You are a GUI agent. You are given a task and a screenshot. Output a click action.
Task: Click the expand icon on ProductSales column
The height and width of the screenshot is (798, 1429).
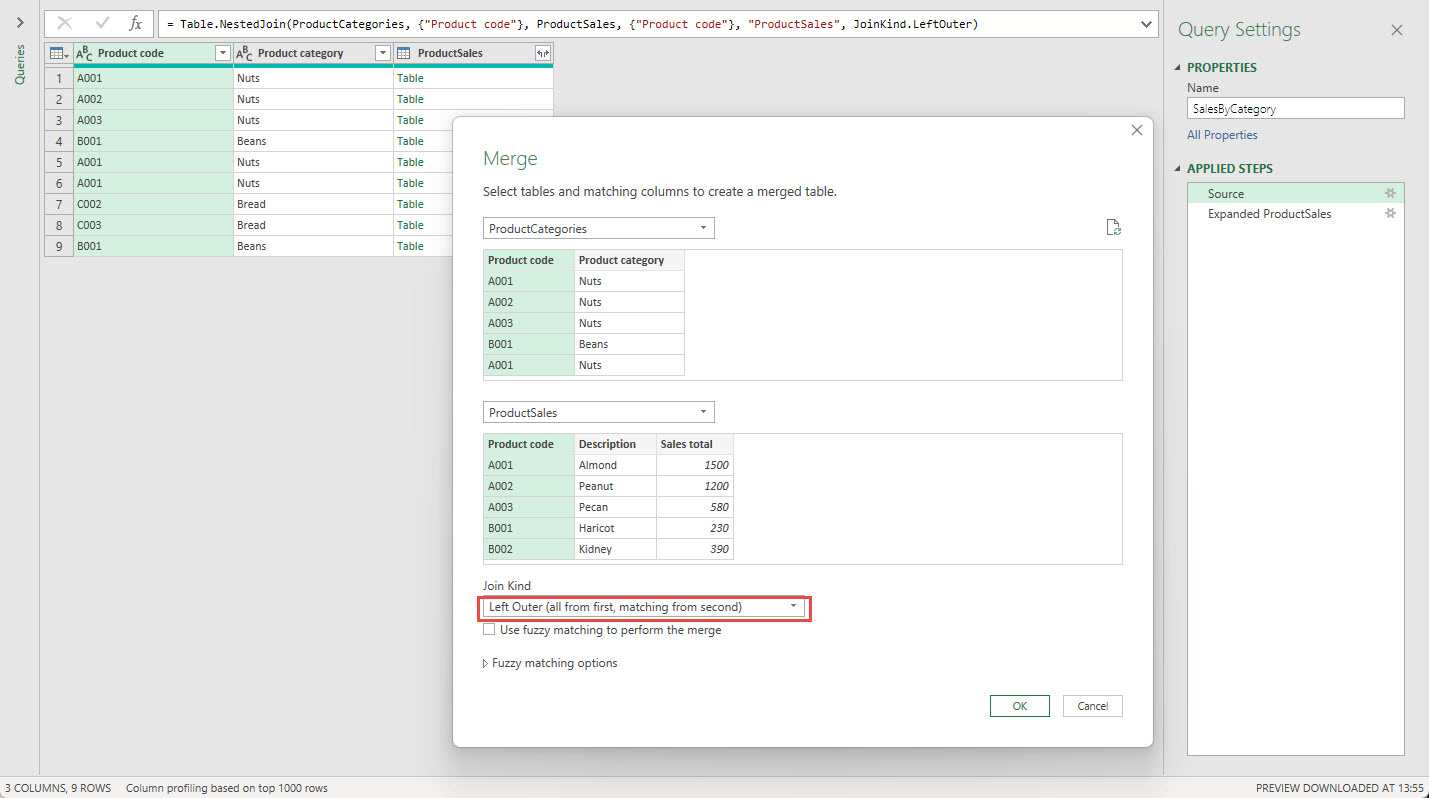[542, 54]
